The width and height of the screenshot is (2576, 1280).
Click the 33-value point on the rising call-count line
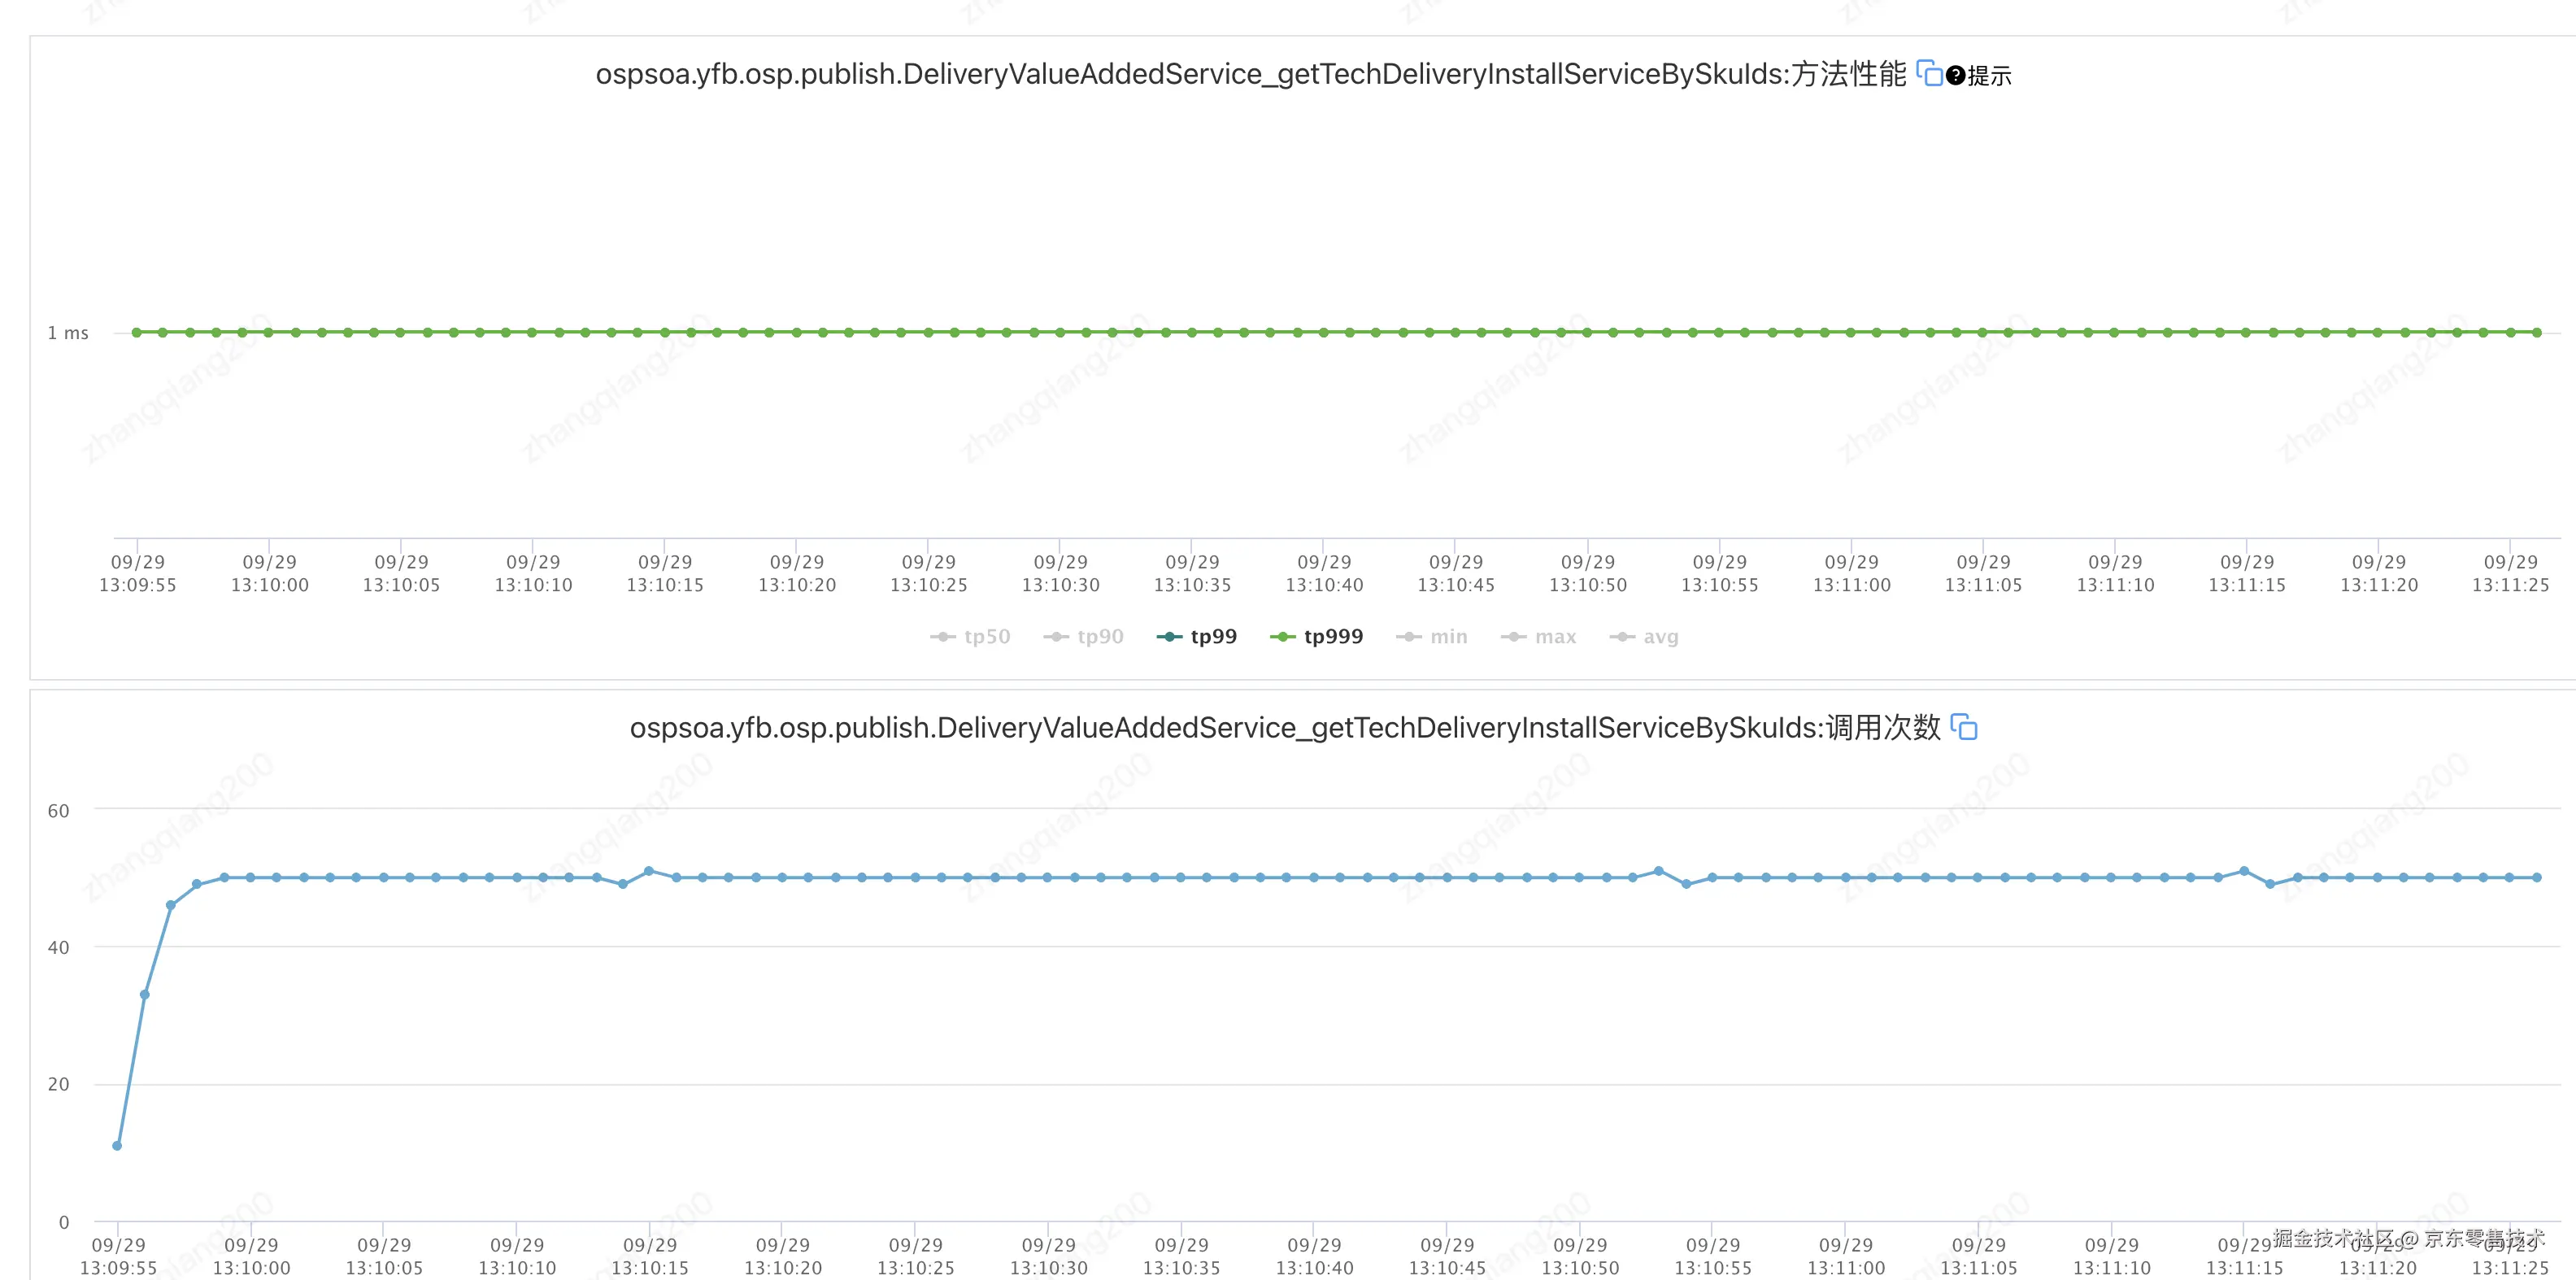(144, 995)
